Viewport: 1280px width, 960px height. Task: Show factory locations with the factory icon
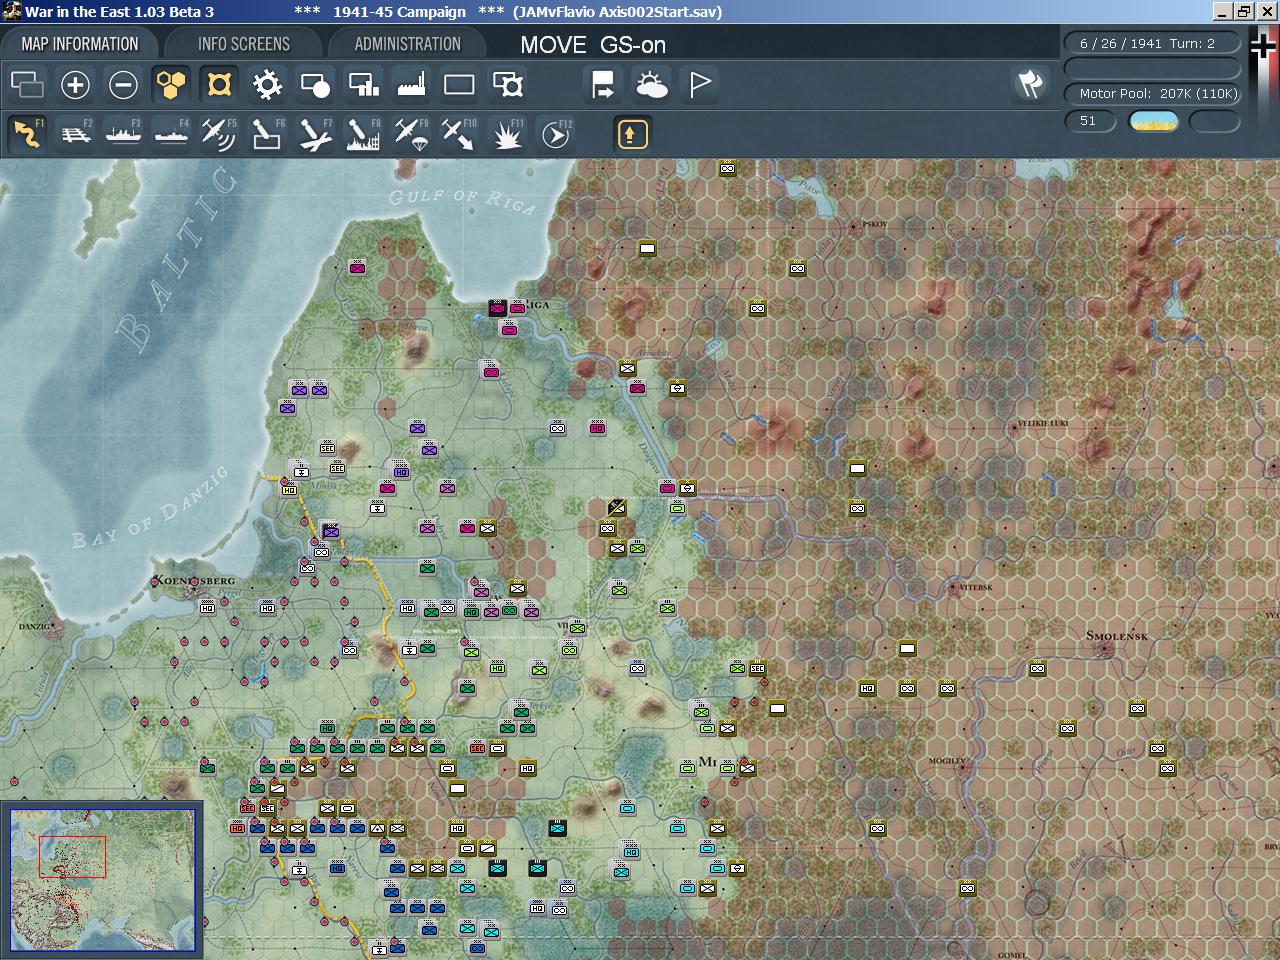coord(411,85)
